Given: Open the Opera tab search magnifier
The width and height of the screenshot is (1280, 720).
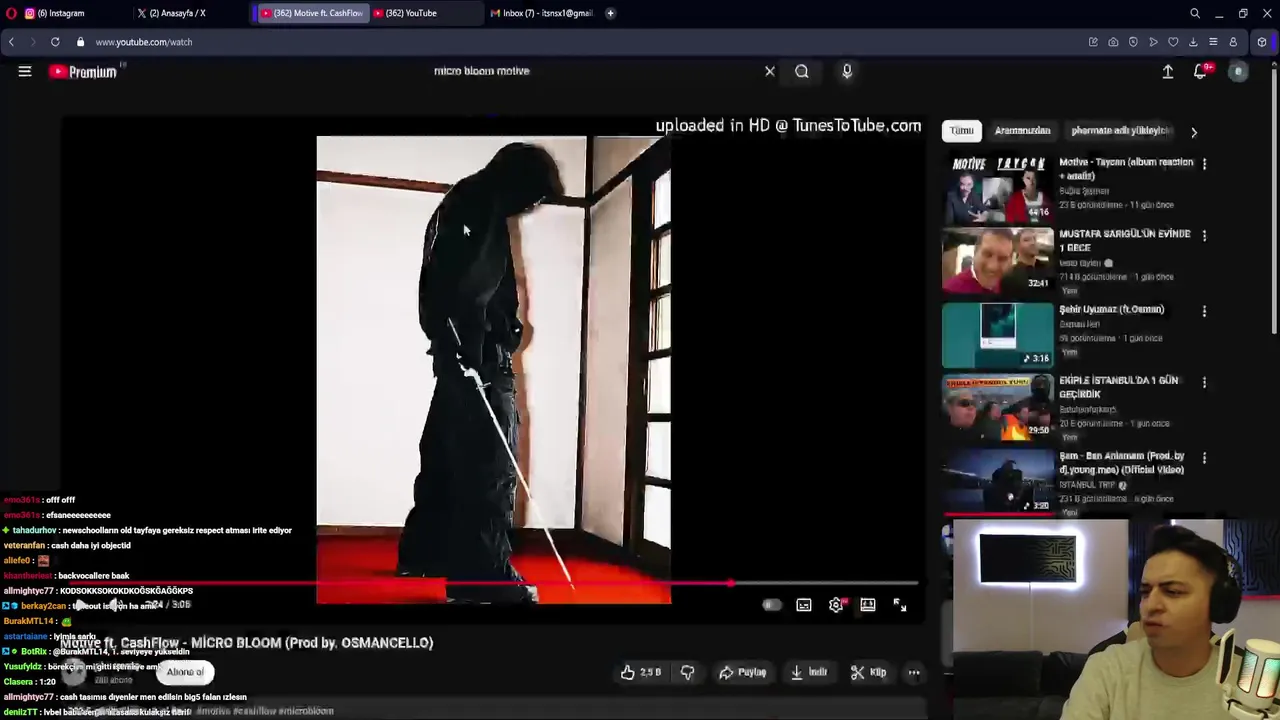Looking at the screenshot, I should click(x=1195, y=13).
